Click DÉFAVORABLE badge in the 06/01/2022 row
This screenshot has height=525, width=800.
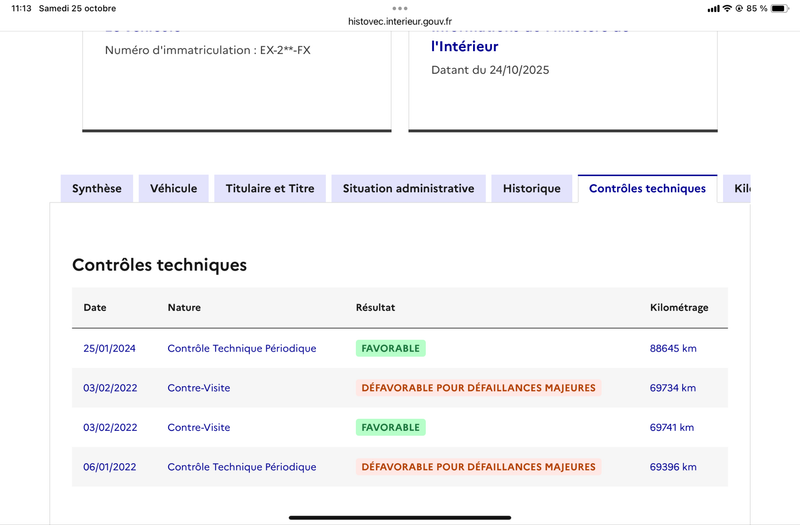tap(479, 467)
